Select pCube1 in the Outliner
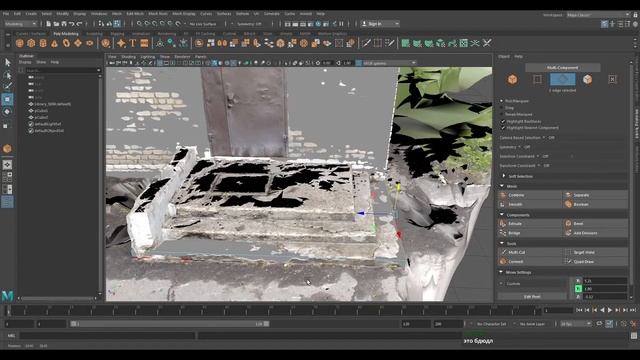The image size is (640, 360). 41,111
